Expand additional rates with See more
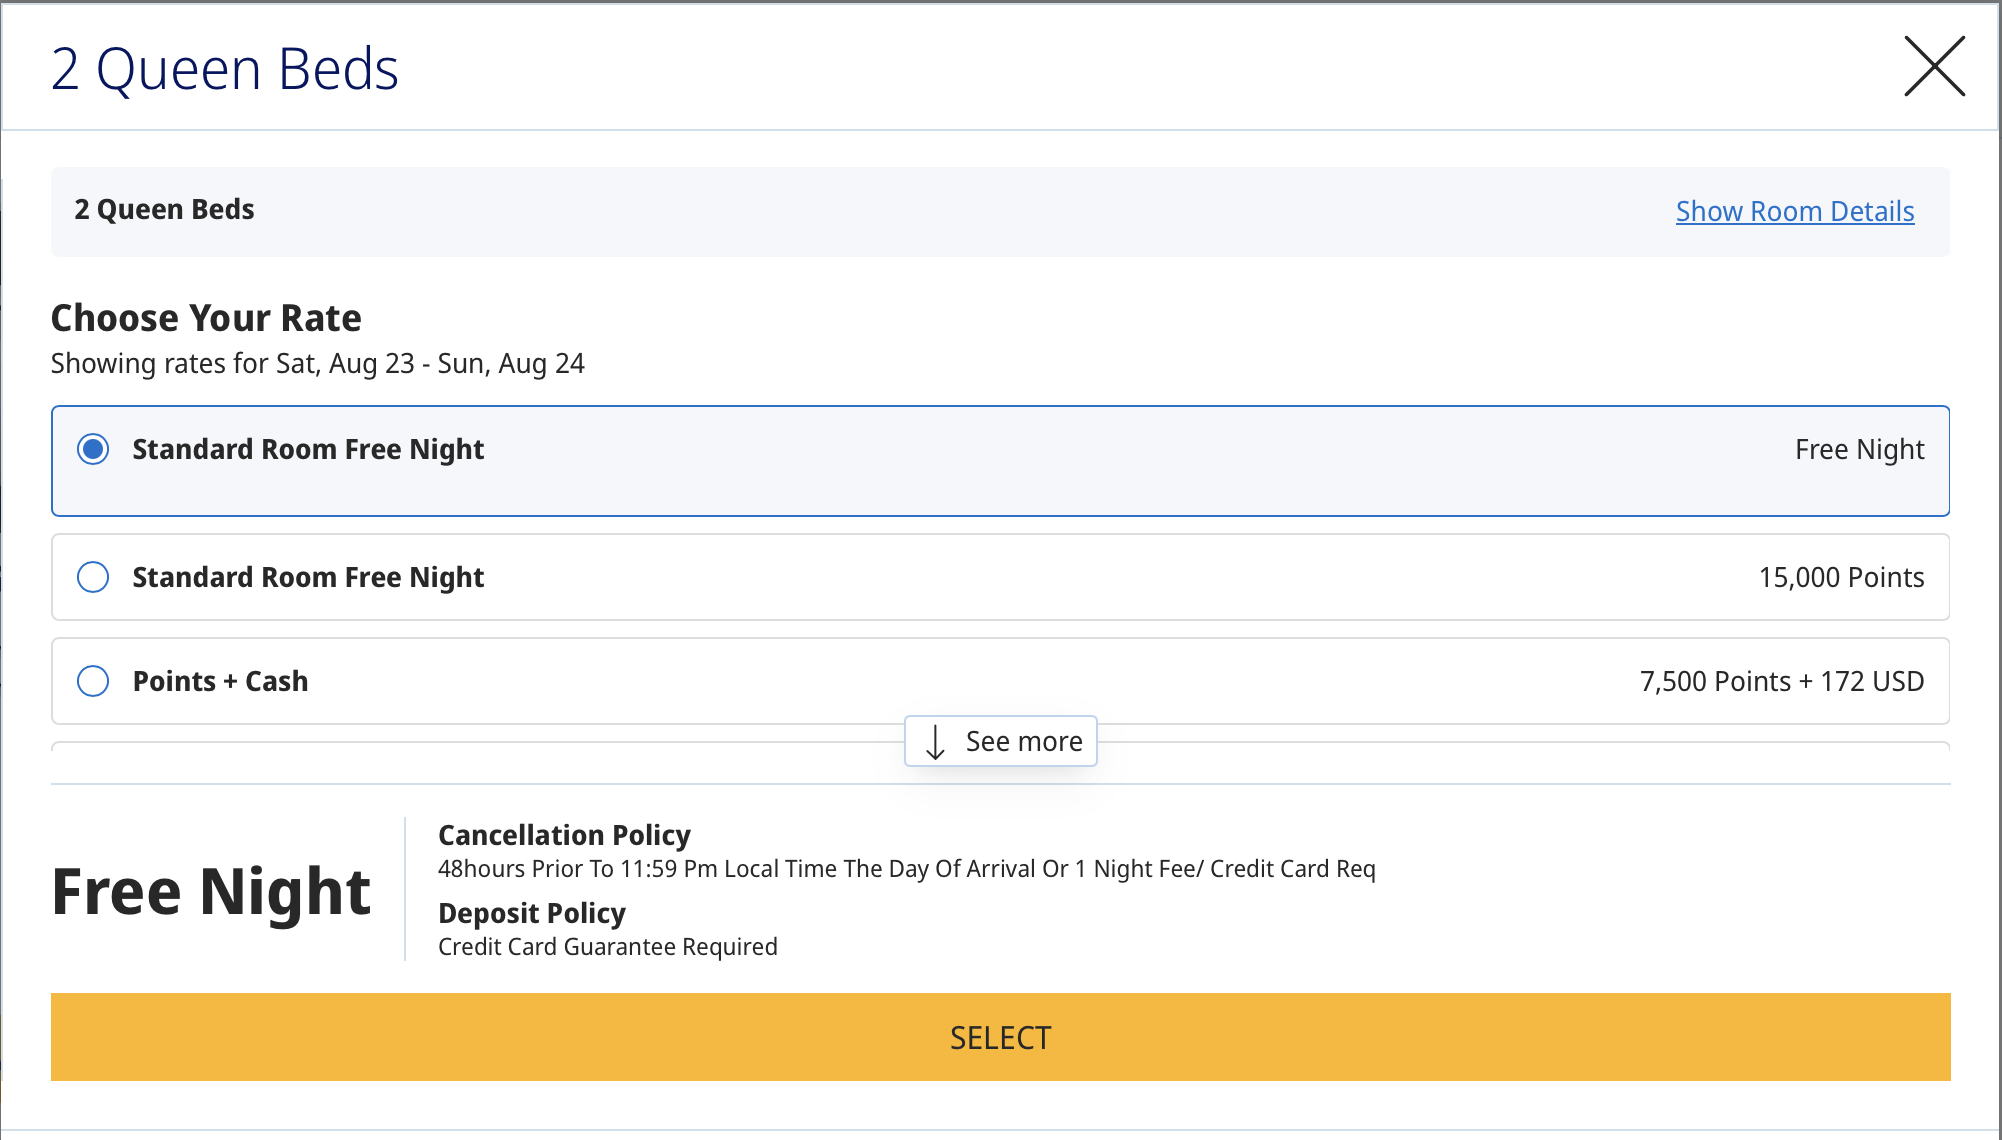2002x1140 pixels. click(1000, 740)
